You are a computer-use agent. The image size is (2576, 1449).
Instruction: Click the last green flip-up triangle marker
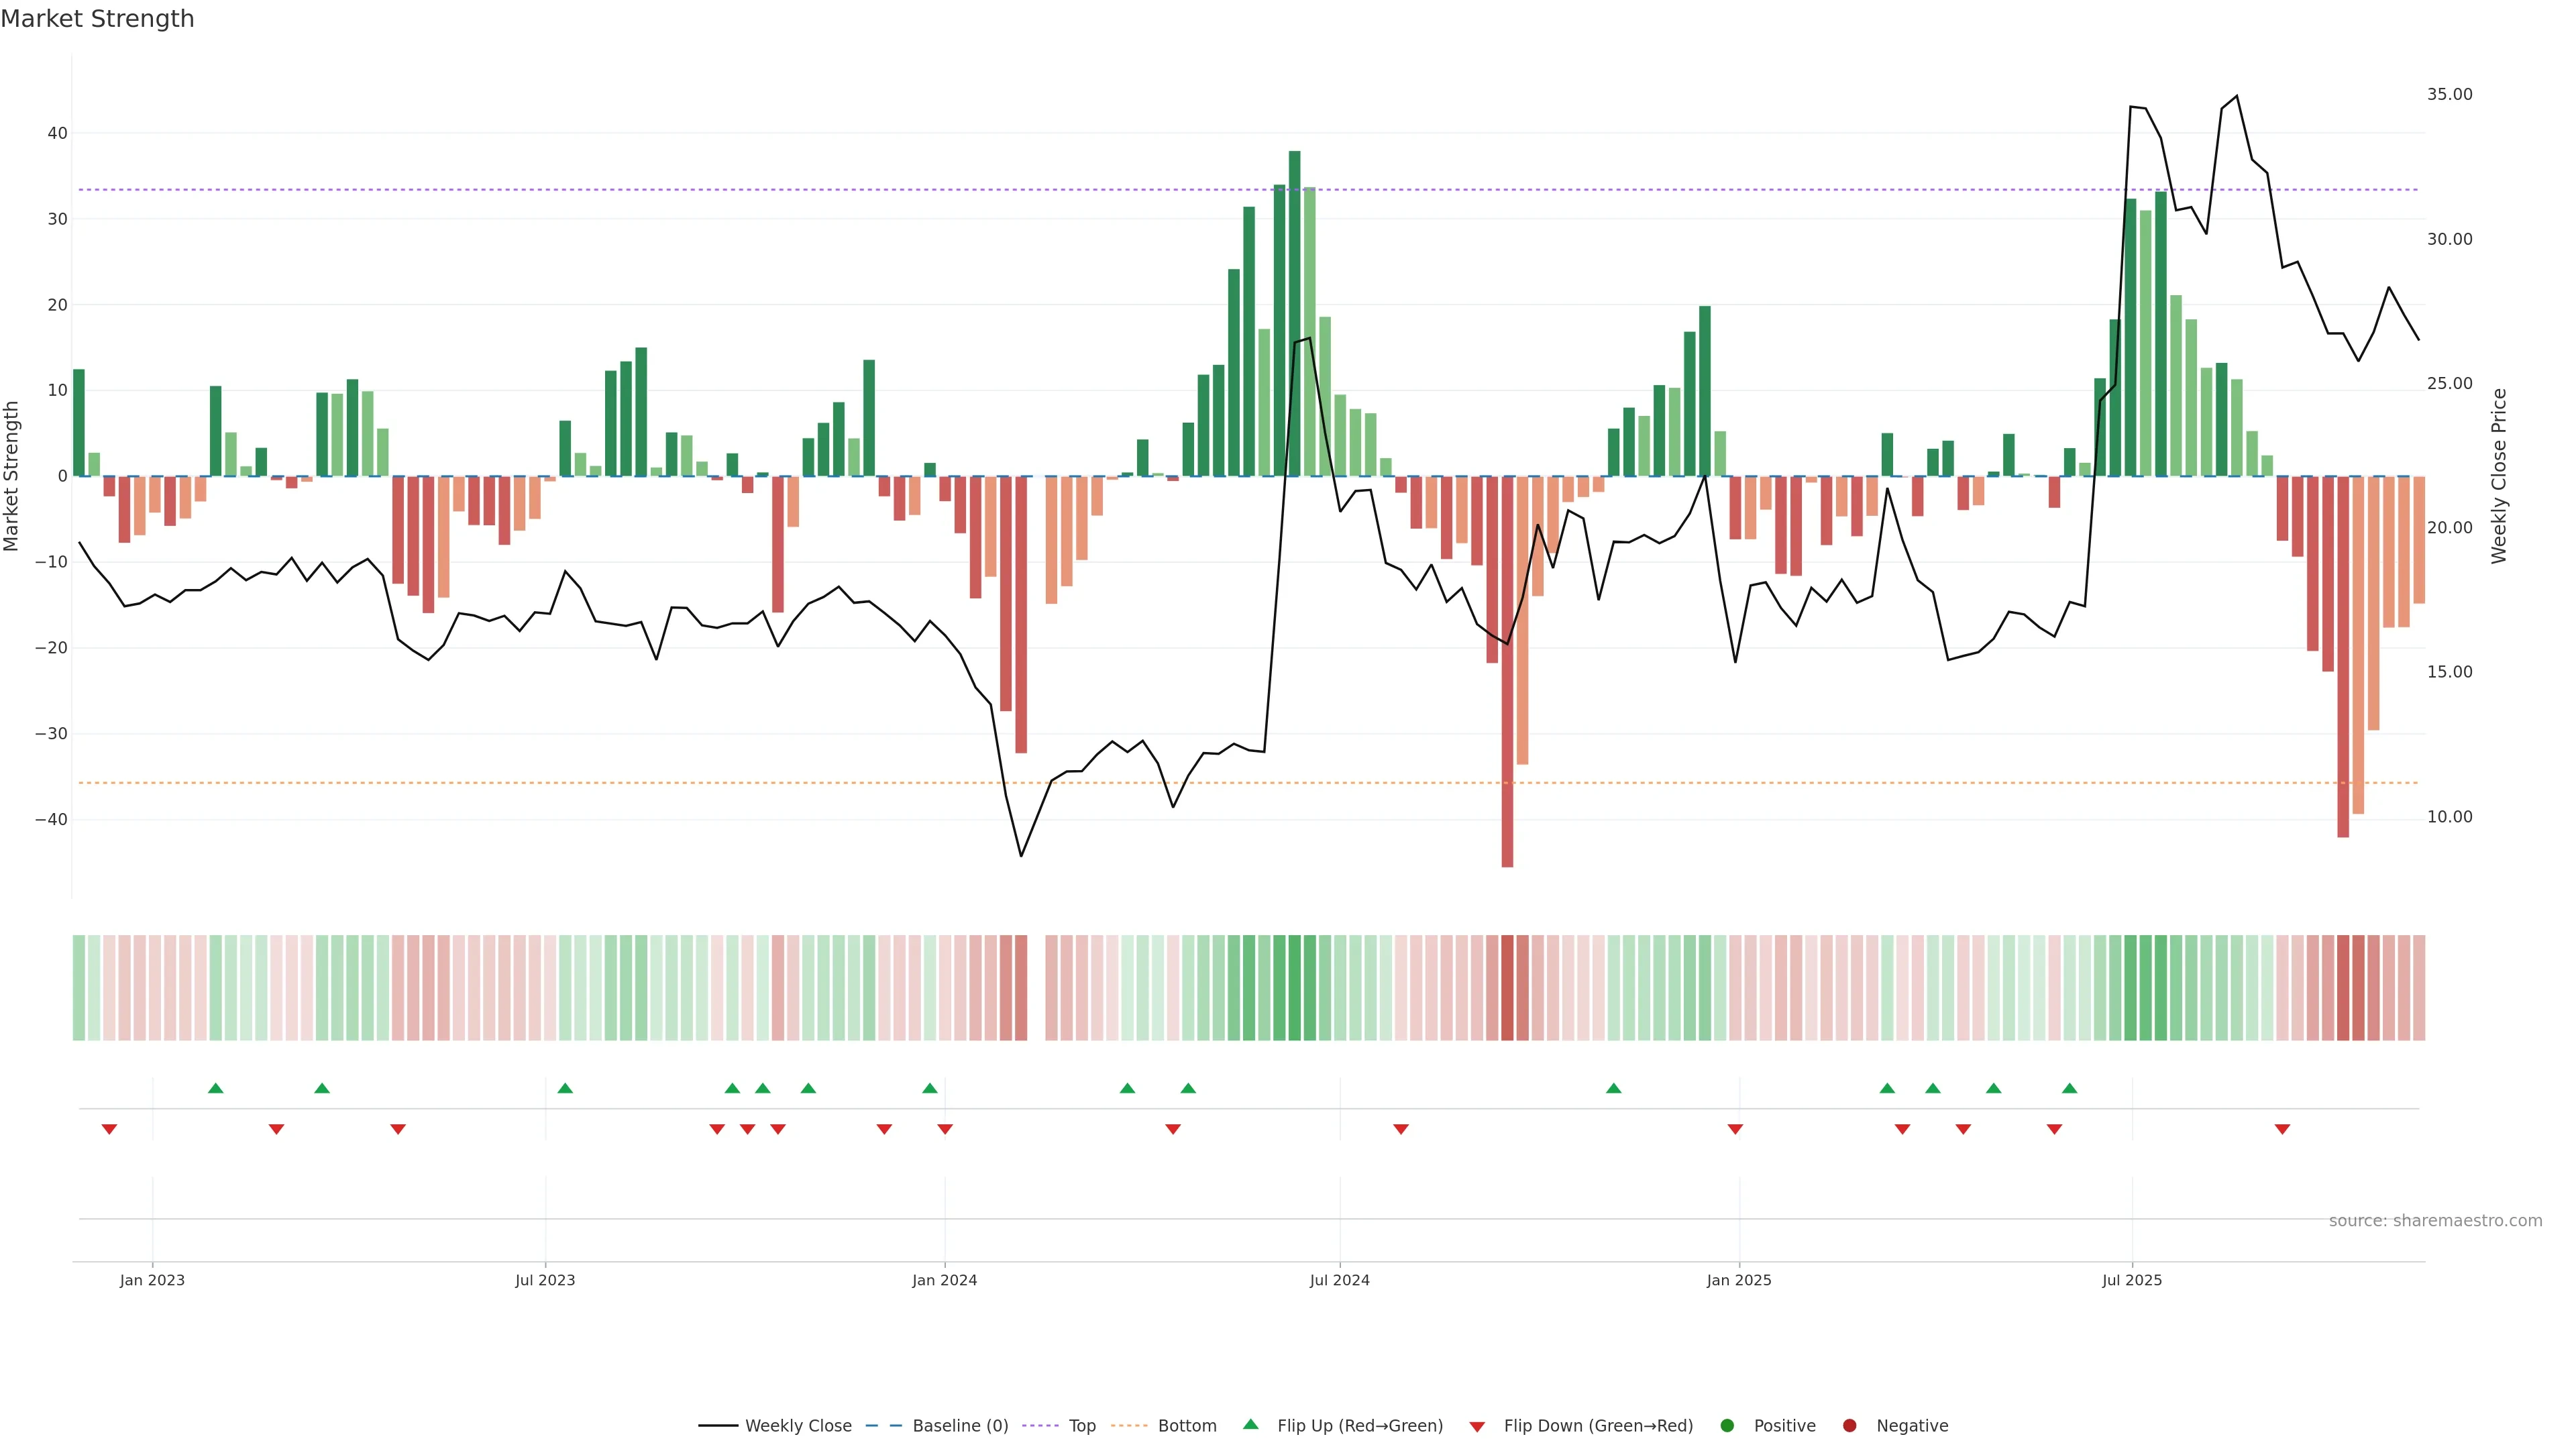point(2070,1088)
